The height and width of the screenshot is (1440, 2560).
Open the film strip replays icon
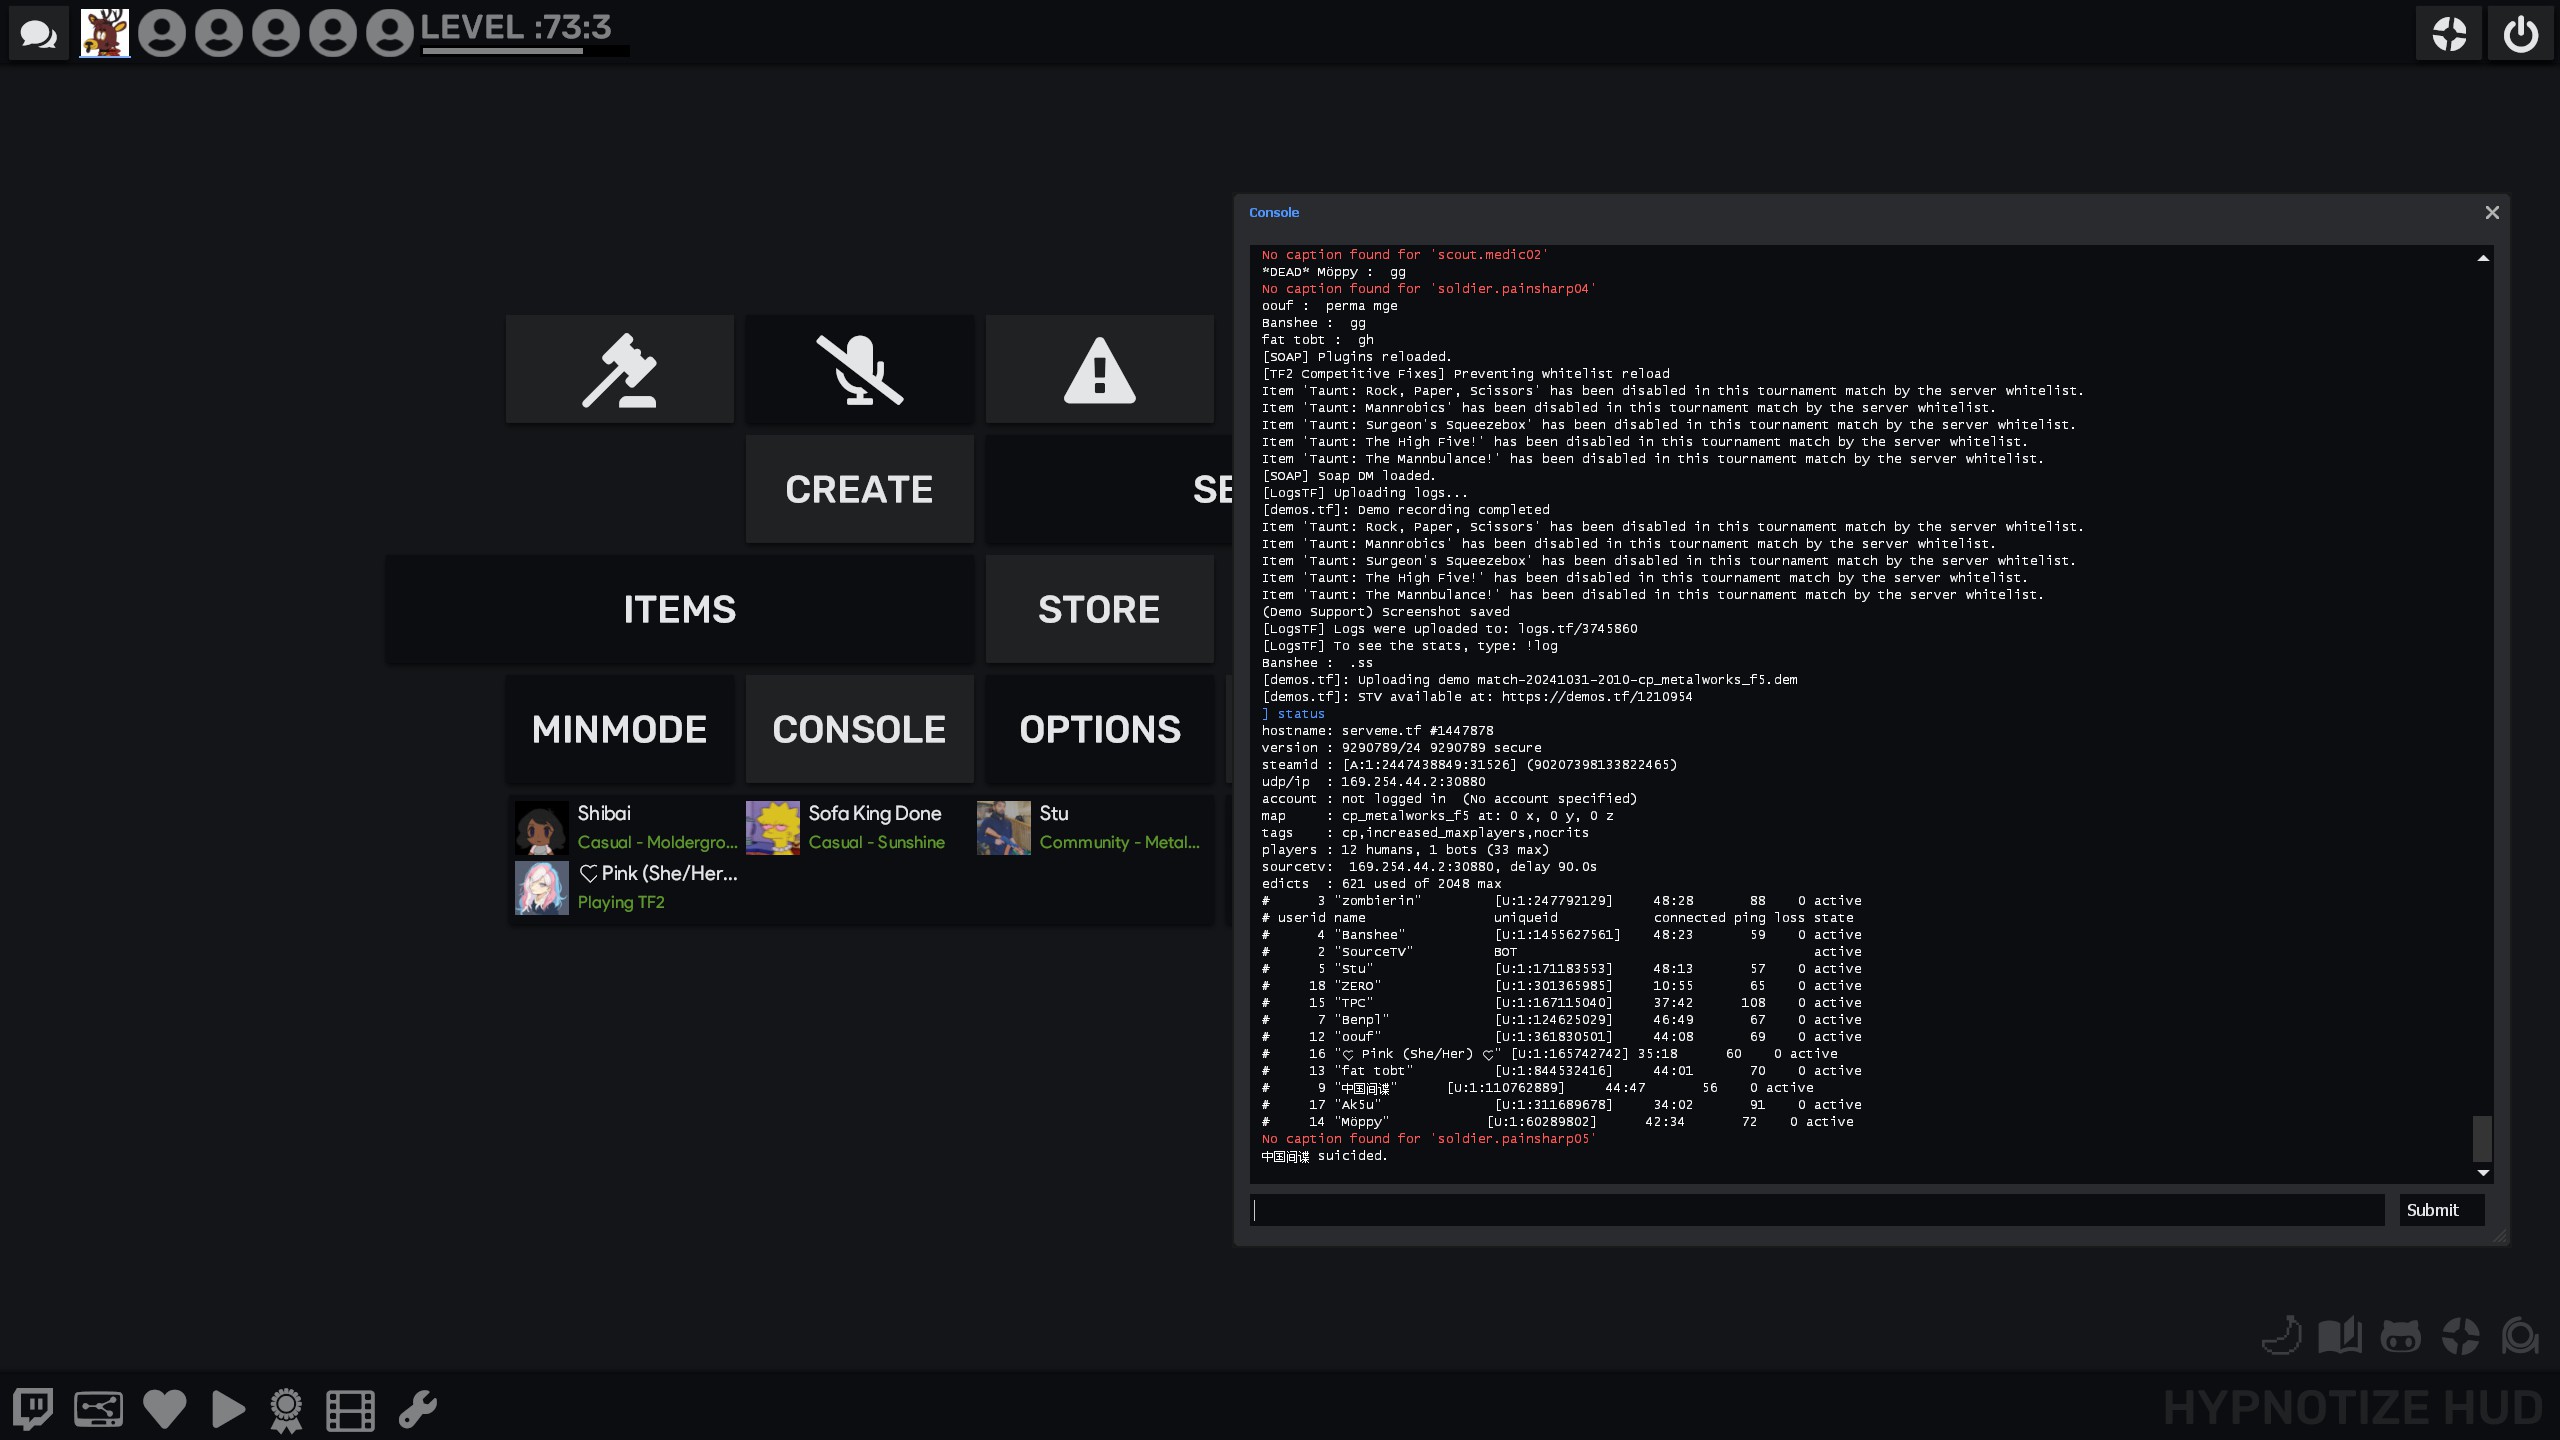click(350, 1410)
